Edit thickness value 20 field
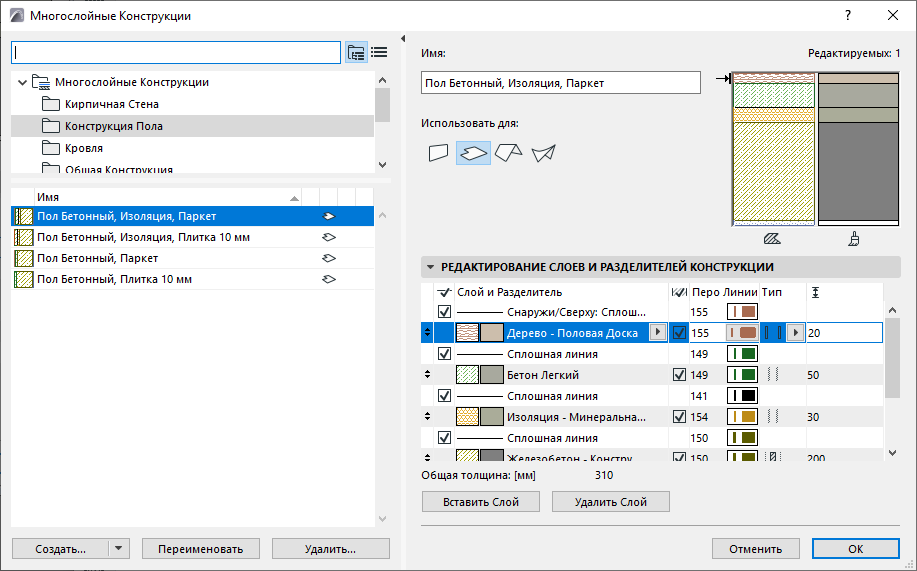The image size is (917, 571). tap(844, 333)
